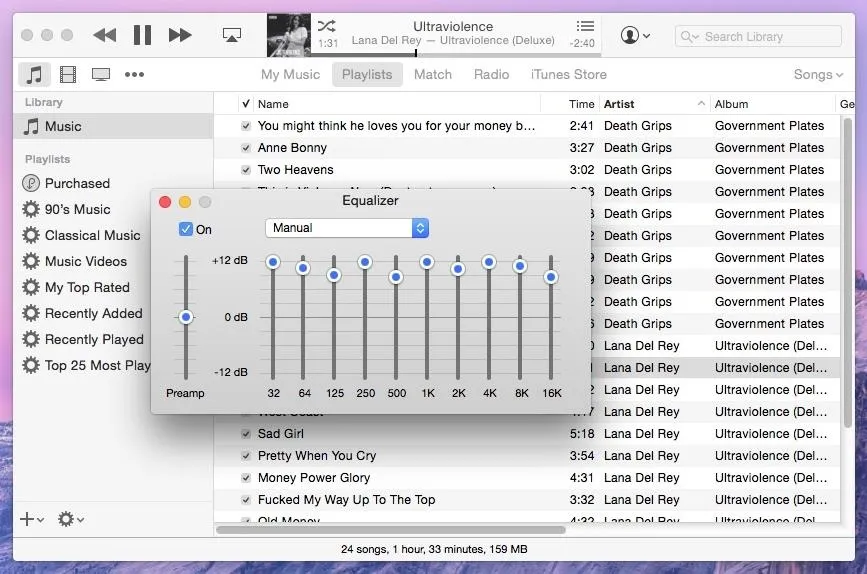
Task: Sort by the Album column header
Action: tap(772, 104)
